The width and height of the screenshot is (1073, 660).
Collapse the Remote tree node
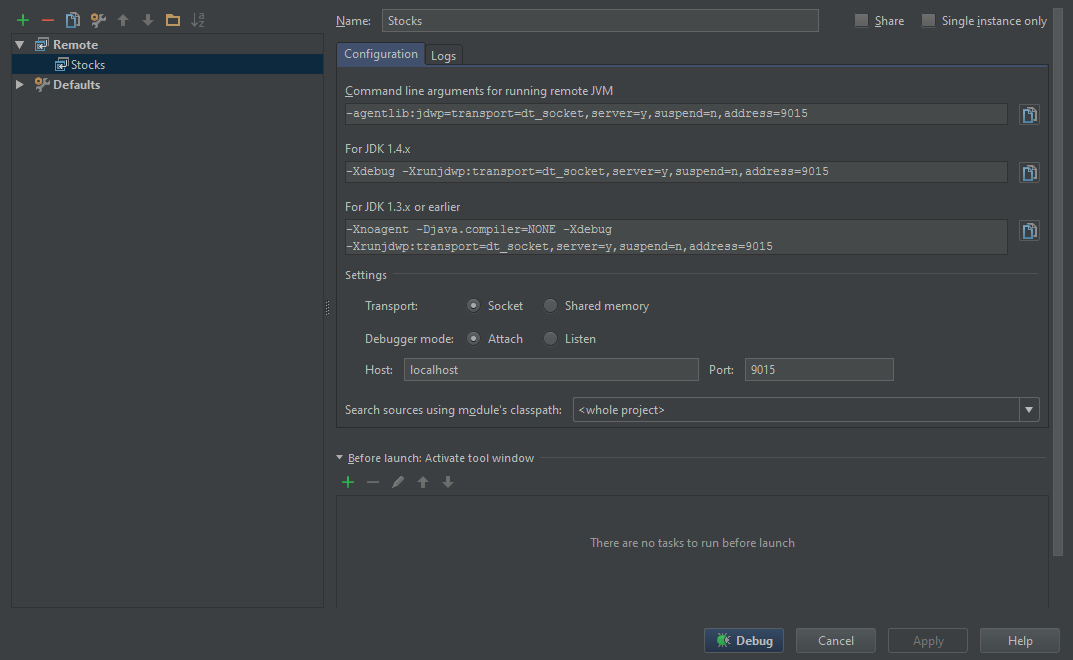20,45
